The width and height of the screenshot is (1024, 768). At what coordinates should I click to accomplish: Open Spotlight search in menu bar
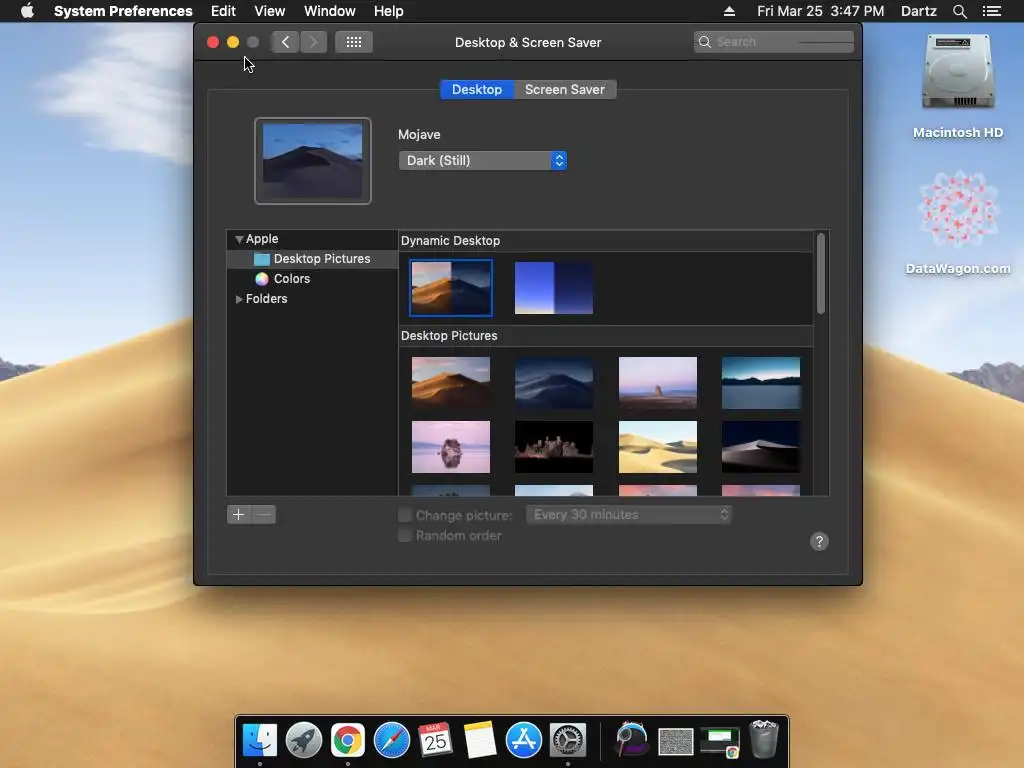959,11
